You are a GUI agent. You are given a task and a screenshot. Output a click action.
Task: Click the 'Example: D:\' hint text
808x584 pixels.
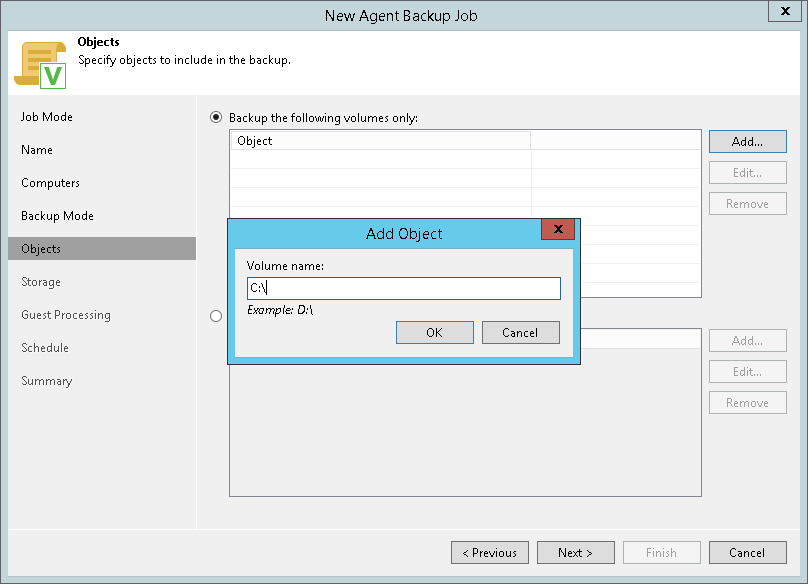[280, 310]
